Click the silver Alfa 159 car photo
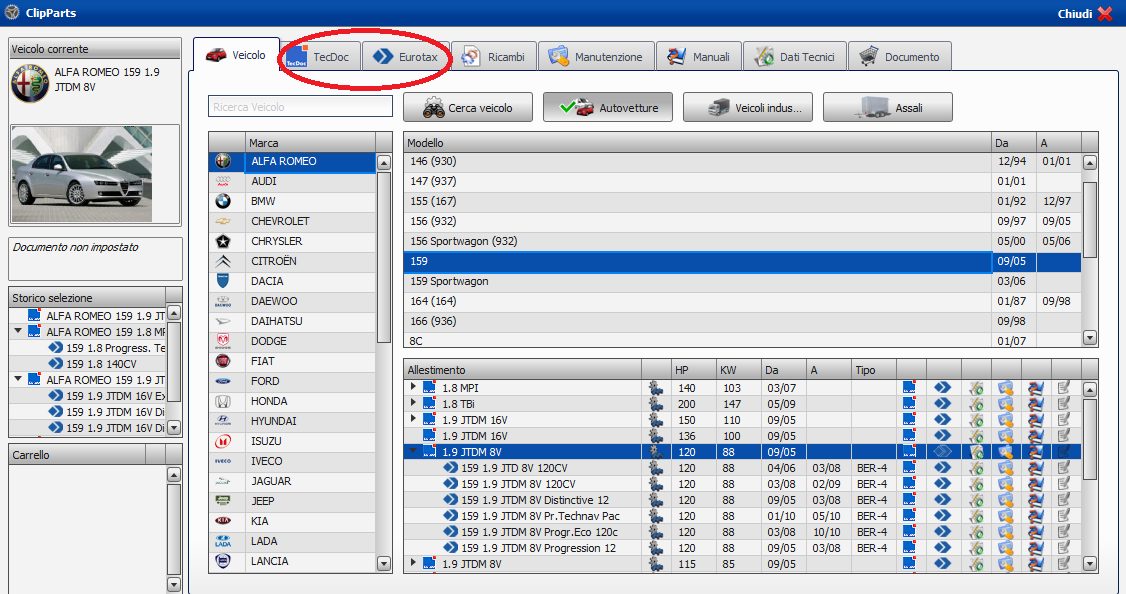 click(83, 174)
